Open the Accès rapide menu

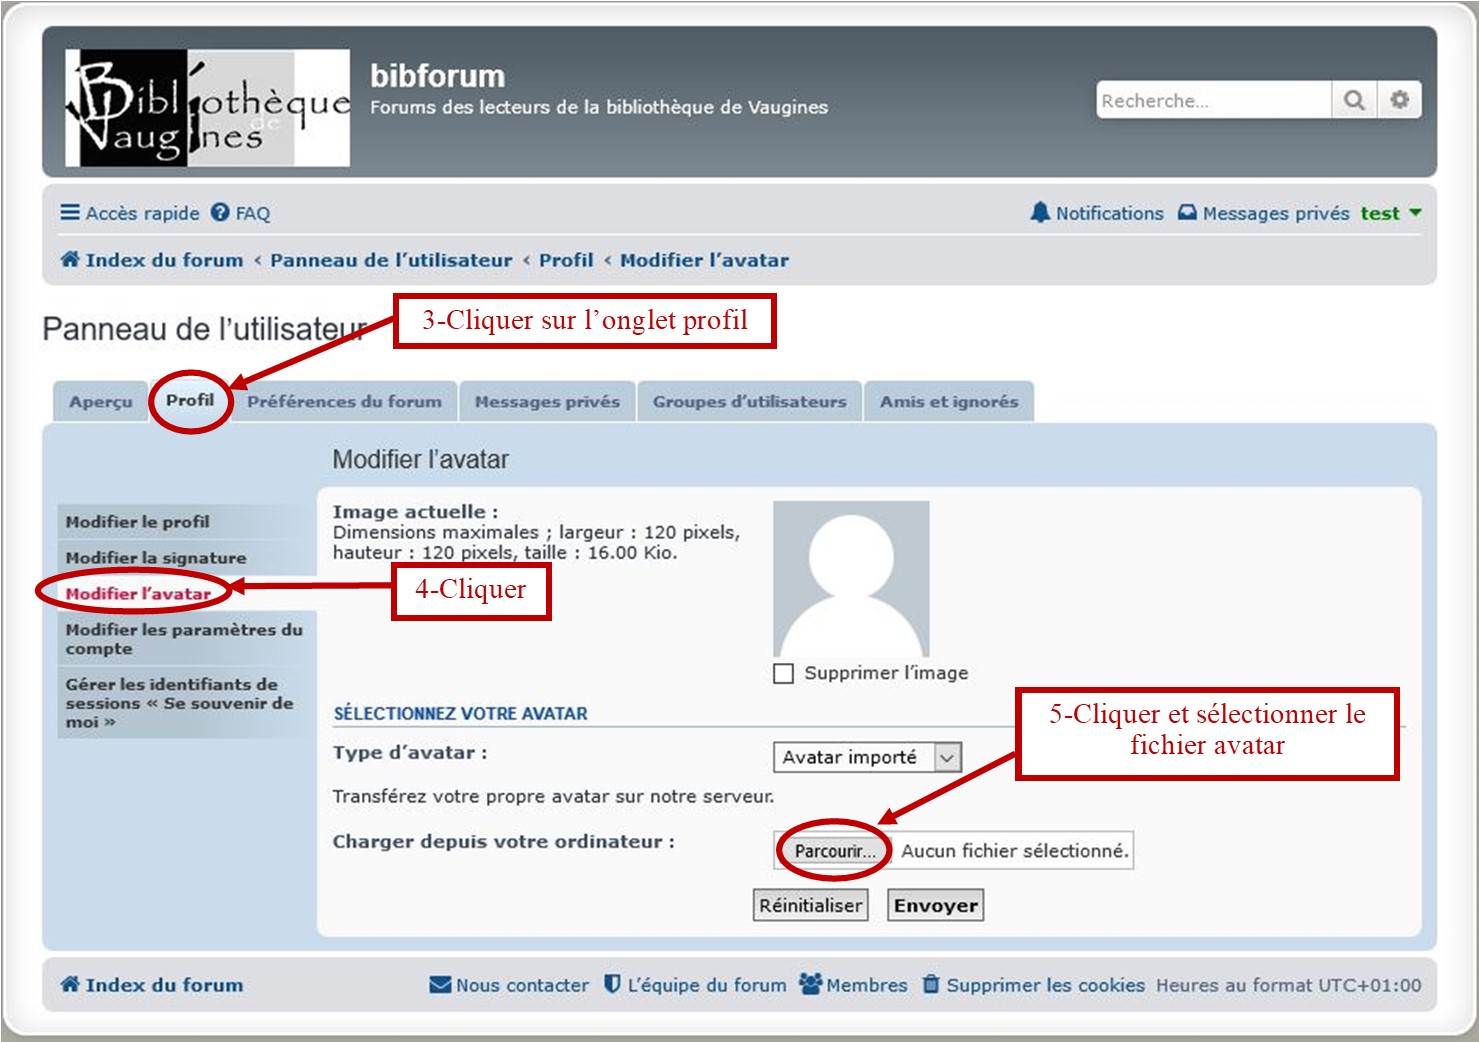130,213
